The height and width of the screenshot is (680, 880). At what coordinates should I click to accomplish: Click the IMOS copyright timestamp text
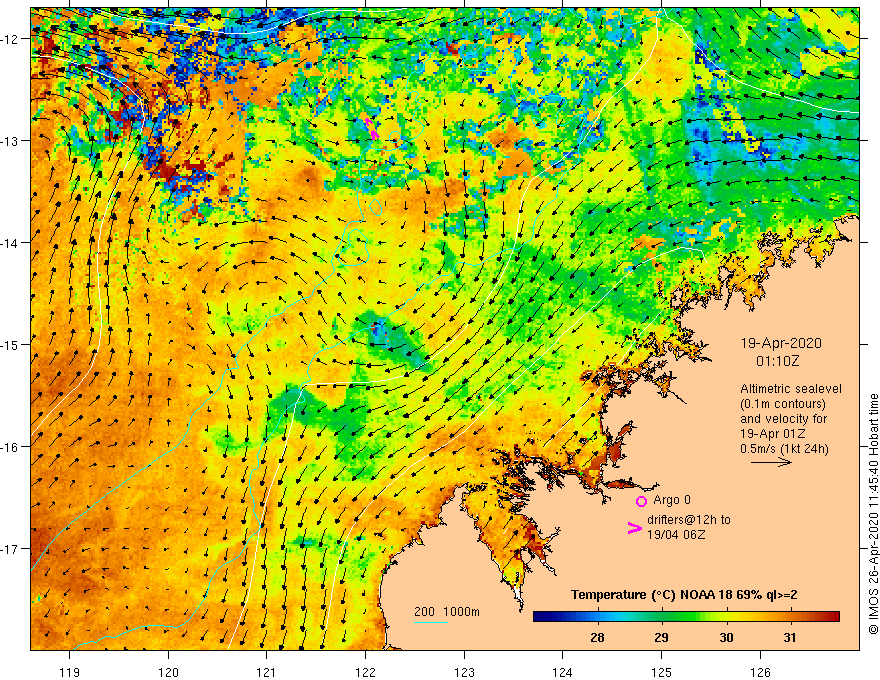873,514
